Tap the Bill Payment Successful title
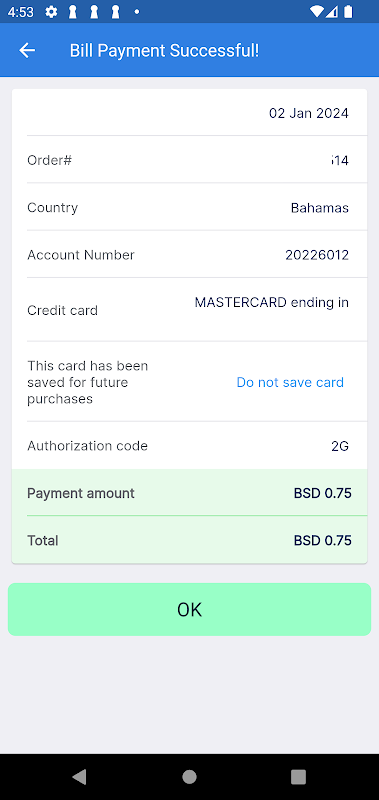 click(x=164, y=51)
